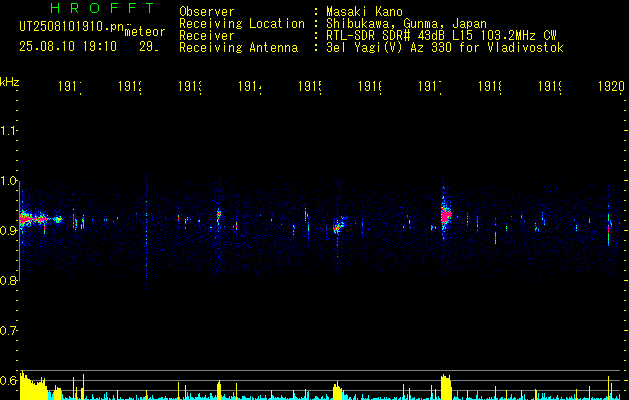Click the Receiving Antenna label
This screenshot has height=400, width=629.
238,48
